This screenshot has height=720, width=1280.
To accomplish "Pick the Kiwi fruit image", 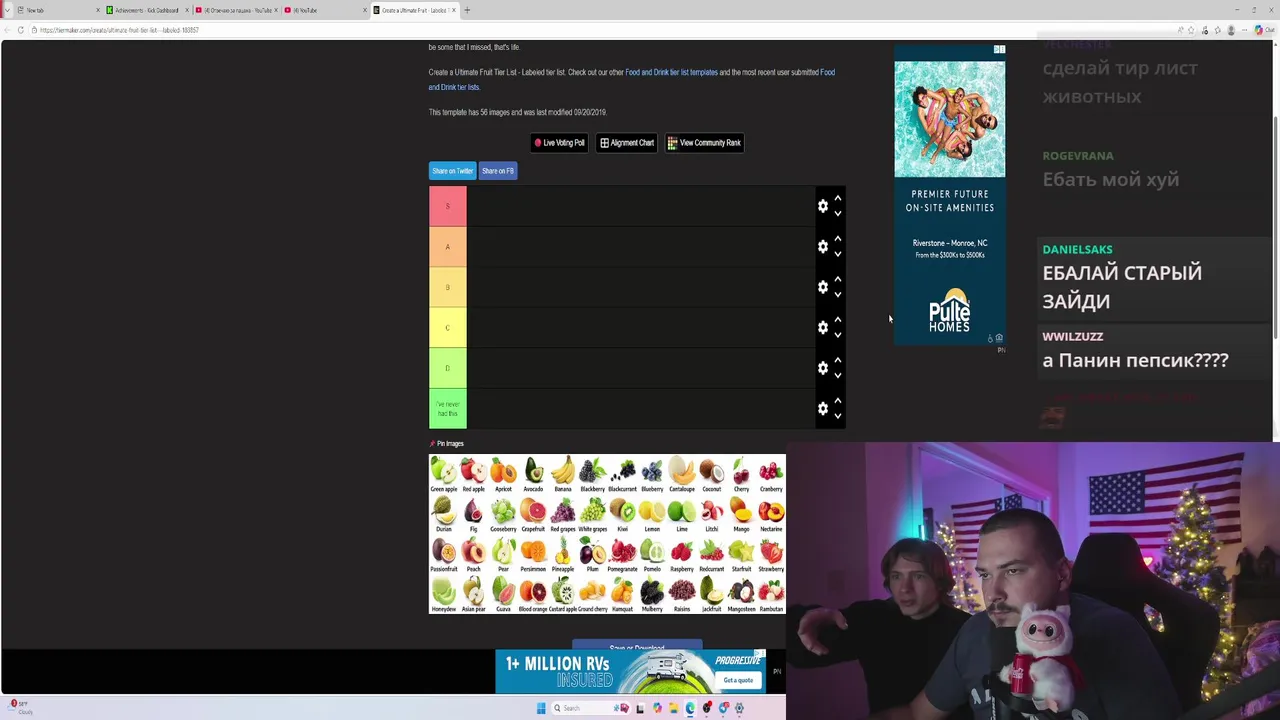I will 622,515.
